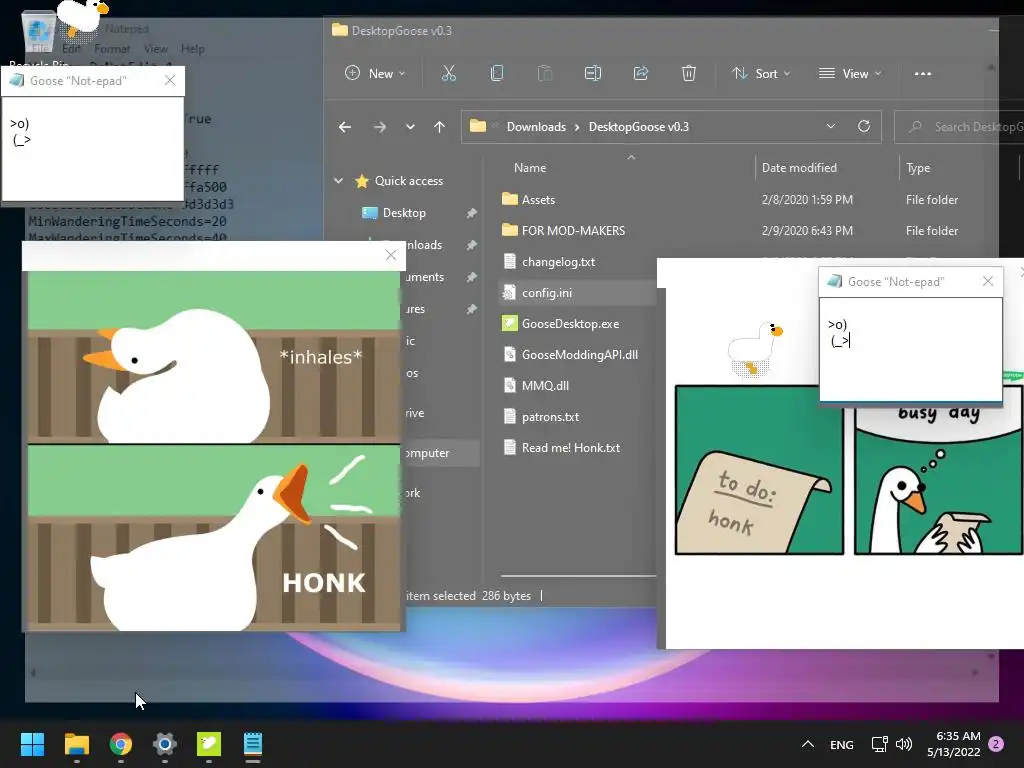Image resolution: width=1024 pixels, height=768 pixels.
Task: Select the GooseDesktop.exe file
Action: (569, 324)
